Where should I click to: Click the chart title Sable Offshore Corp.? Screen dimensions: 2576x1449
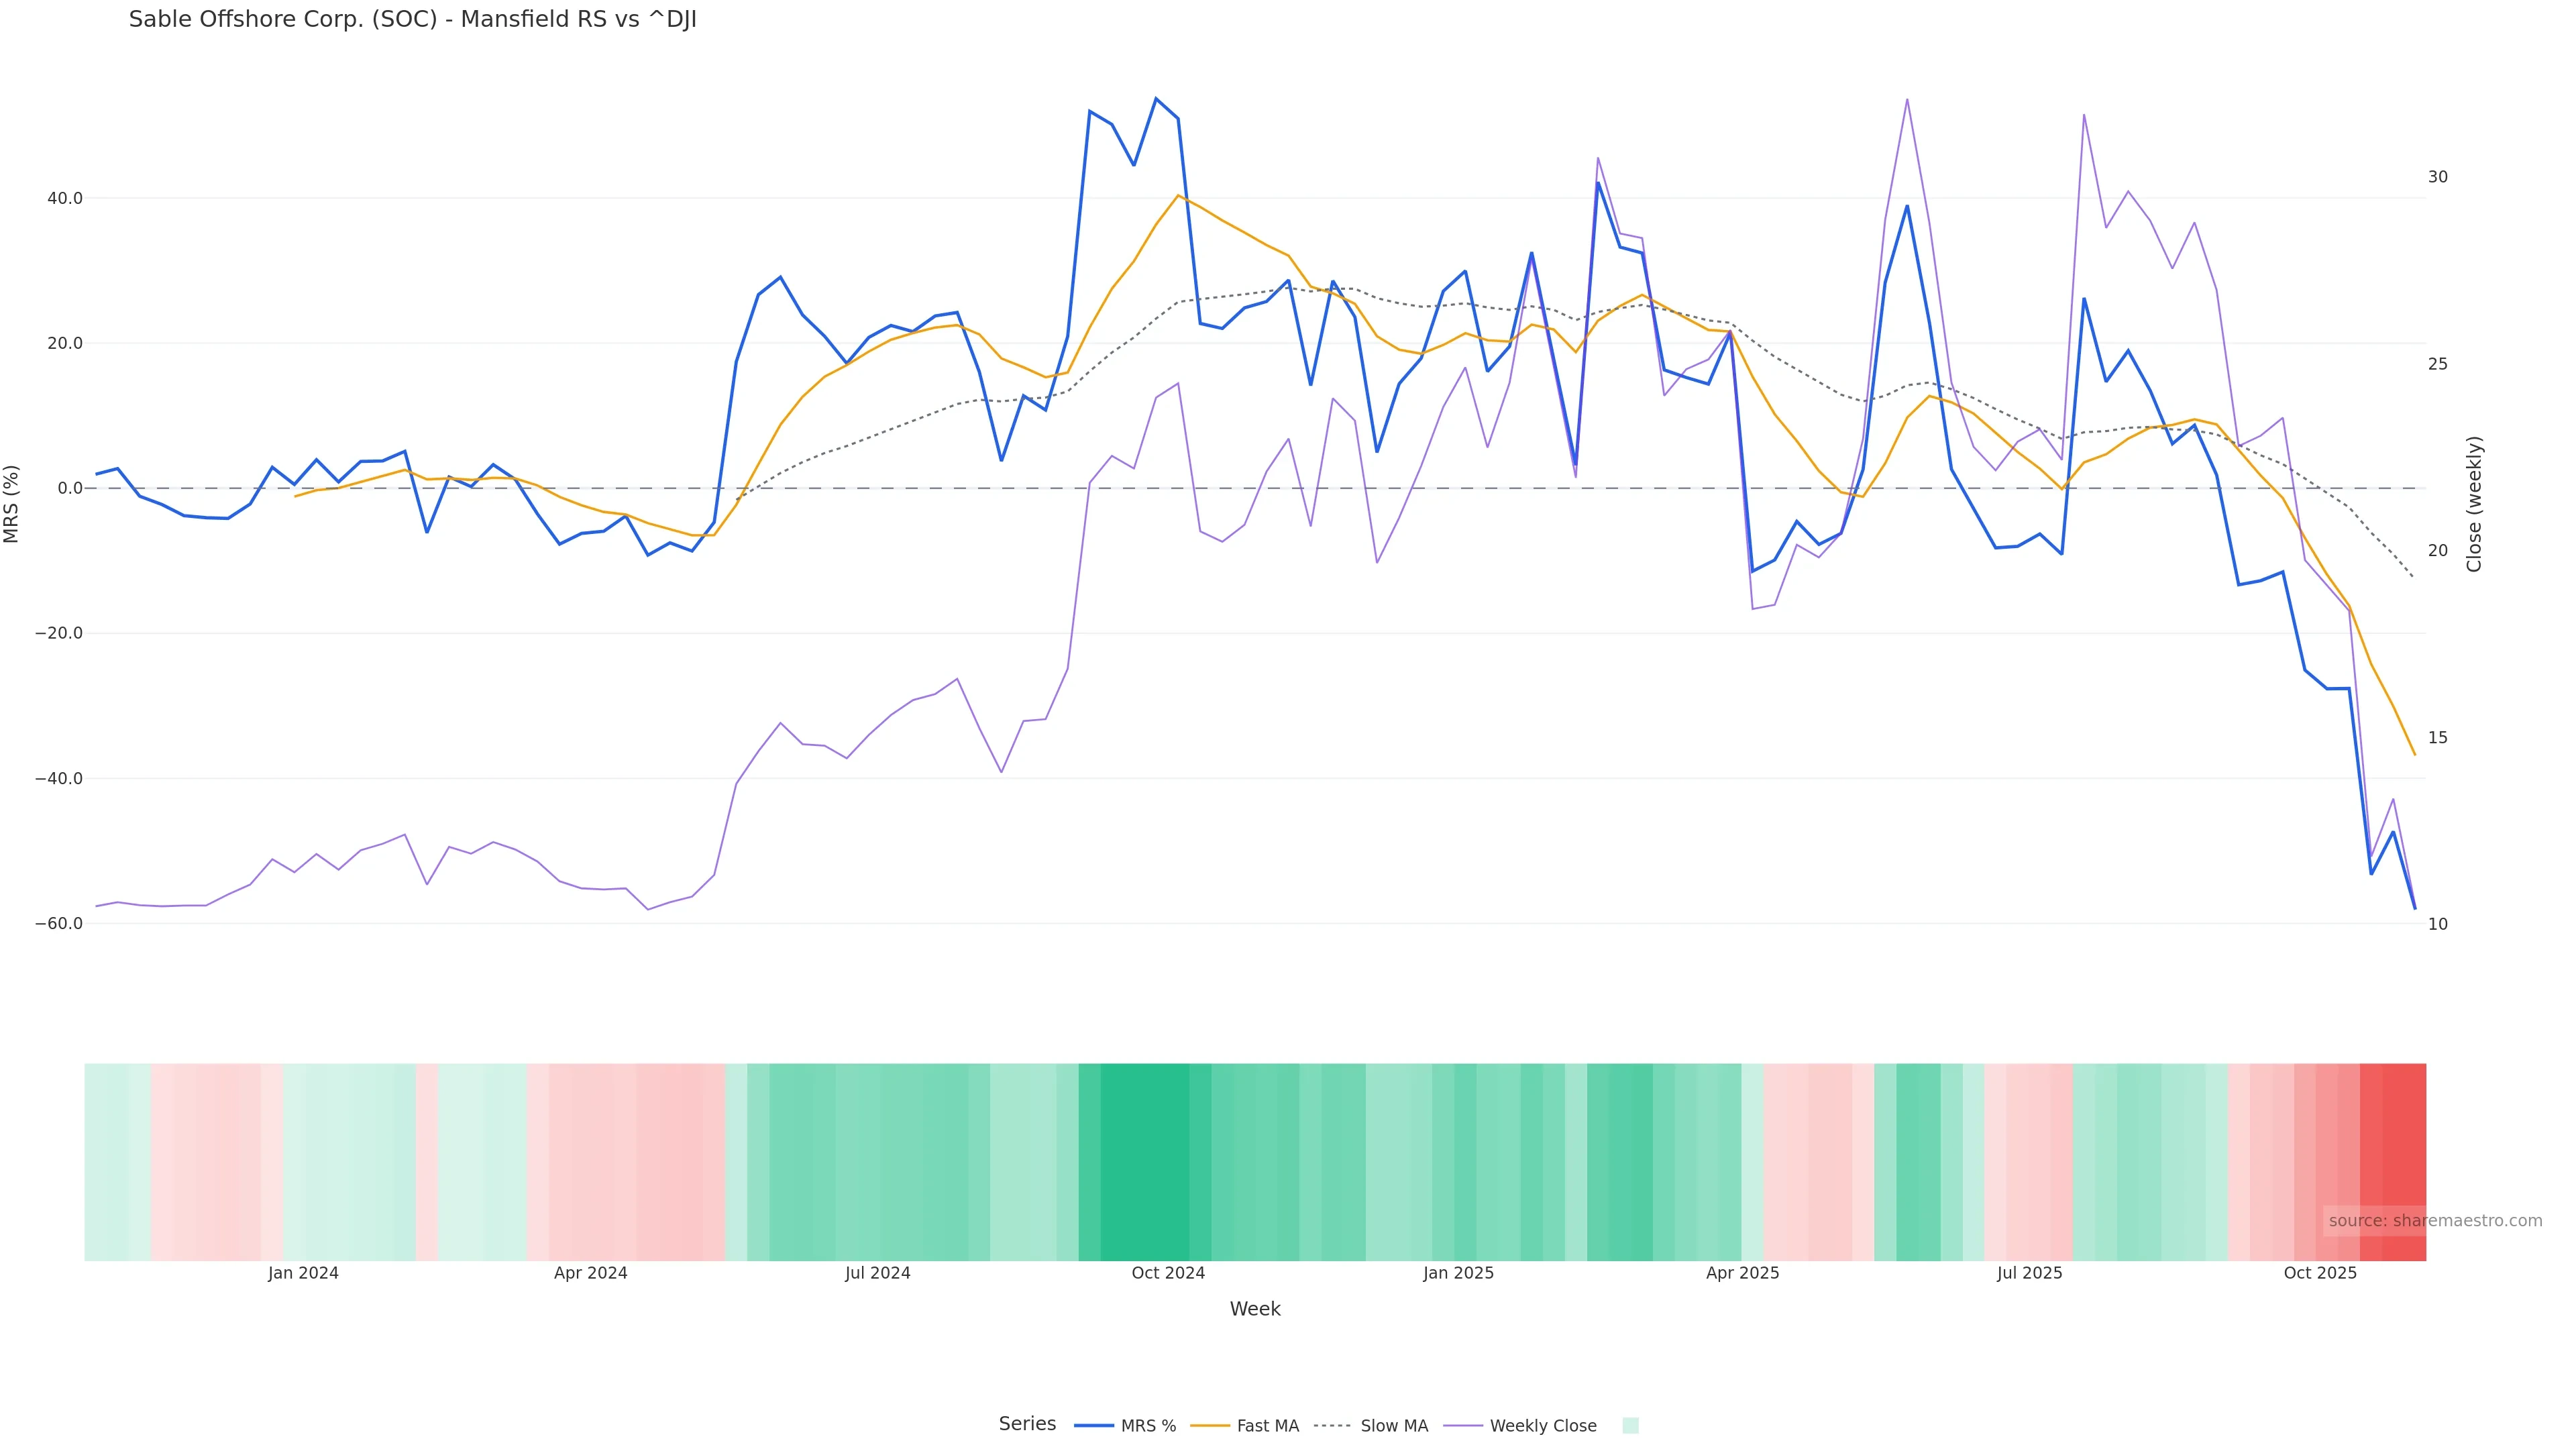(412, 19)
